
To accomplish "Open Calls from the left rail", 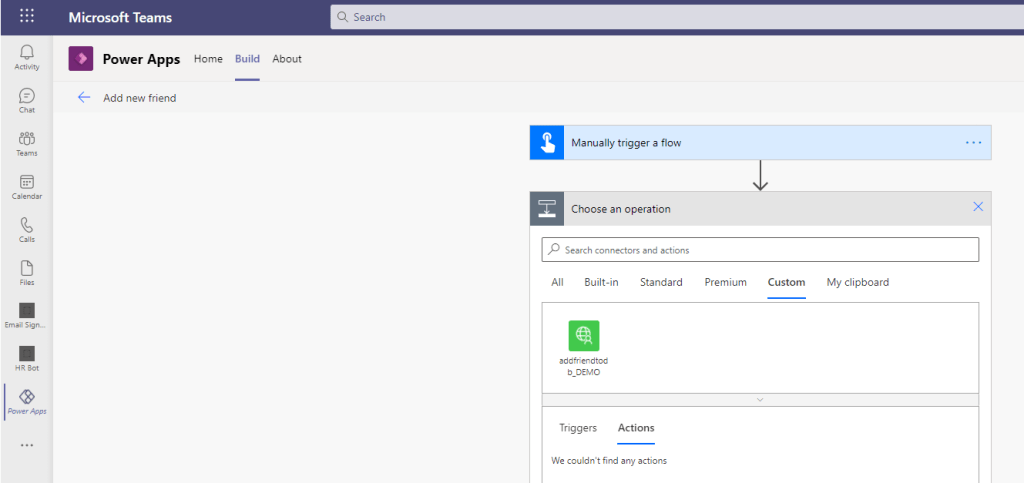I will pyautogui.click(x=27, y=229).
